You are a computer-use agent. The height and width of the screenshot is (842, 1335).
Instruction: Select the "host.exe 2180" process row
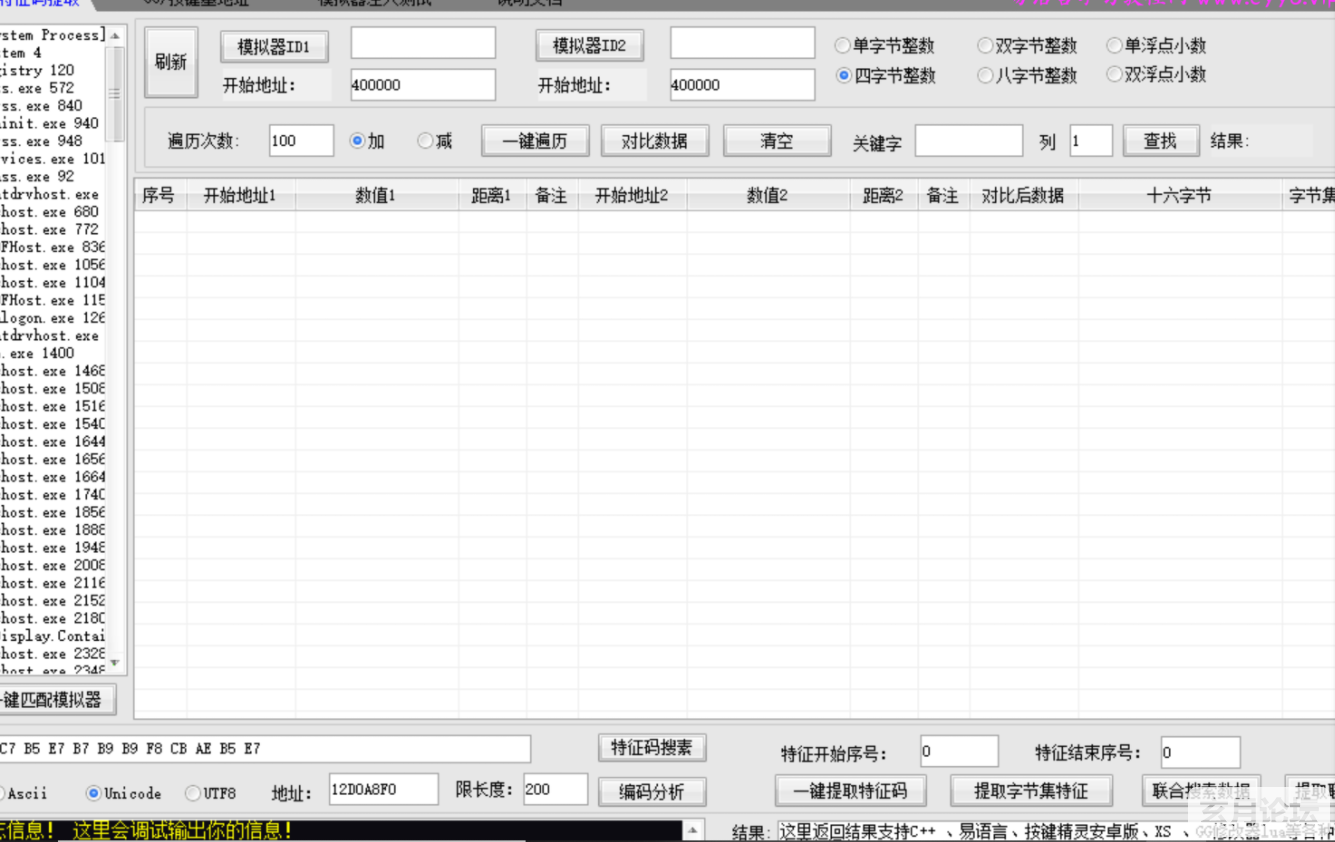point(52,618)
